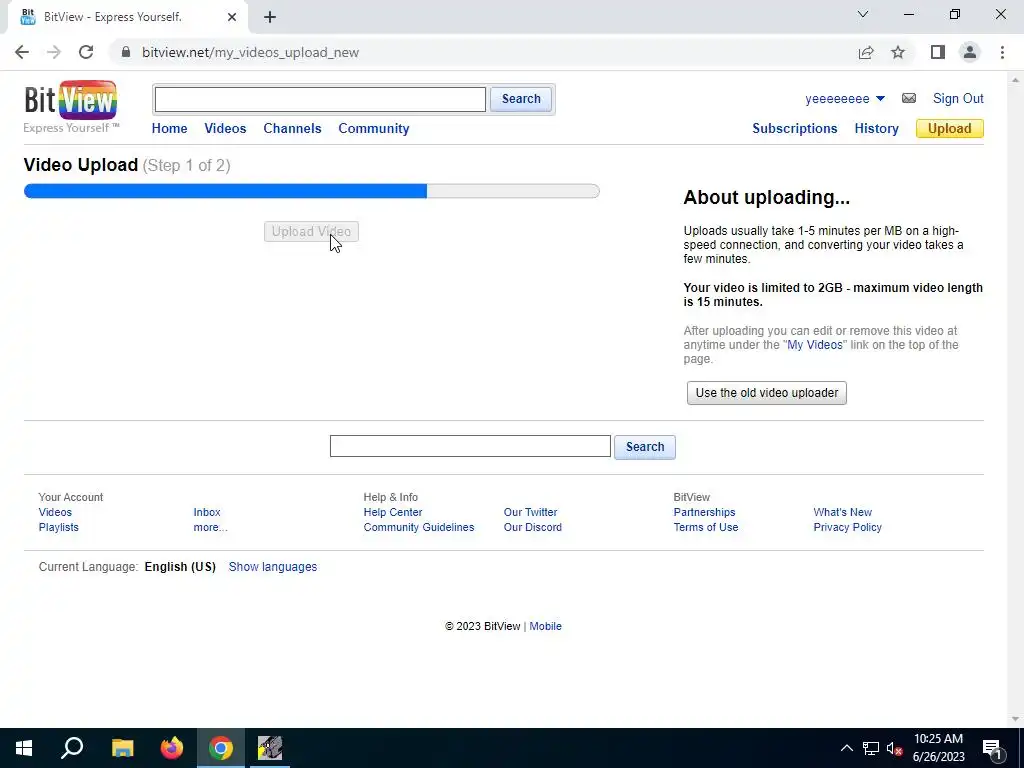Image resolution: width=1024 pixels, height=768 pixels.
Task: Click footer more... link
Action: click(x=210, y=527)
